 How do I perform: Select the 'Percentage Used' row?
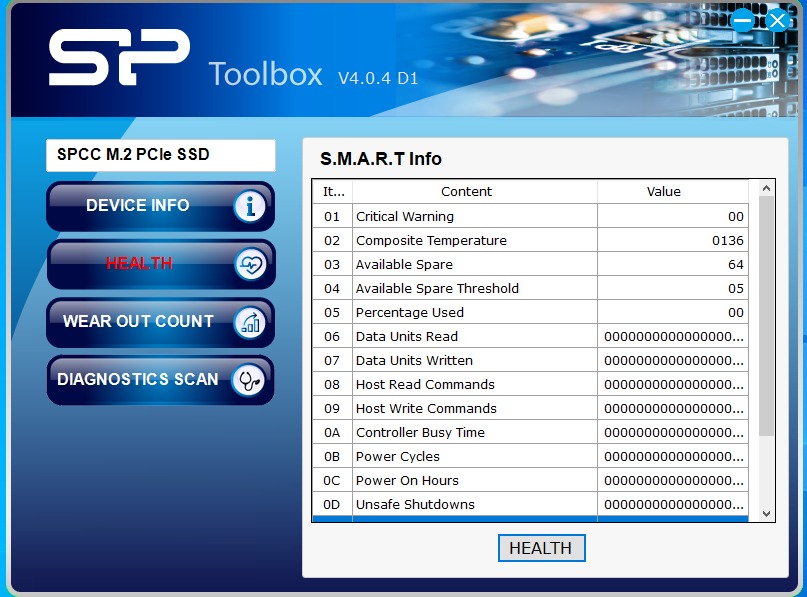point(530,312)
